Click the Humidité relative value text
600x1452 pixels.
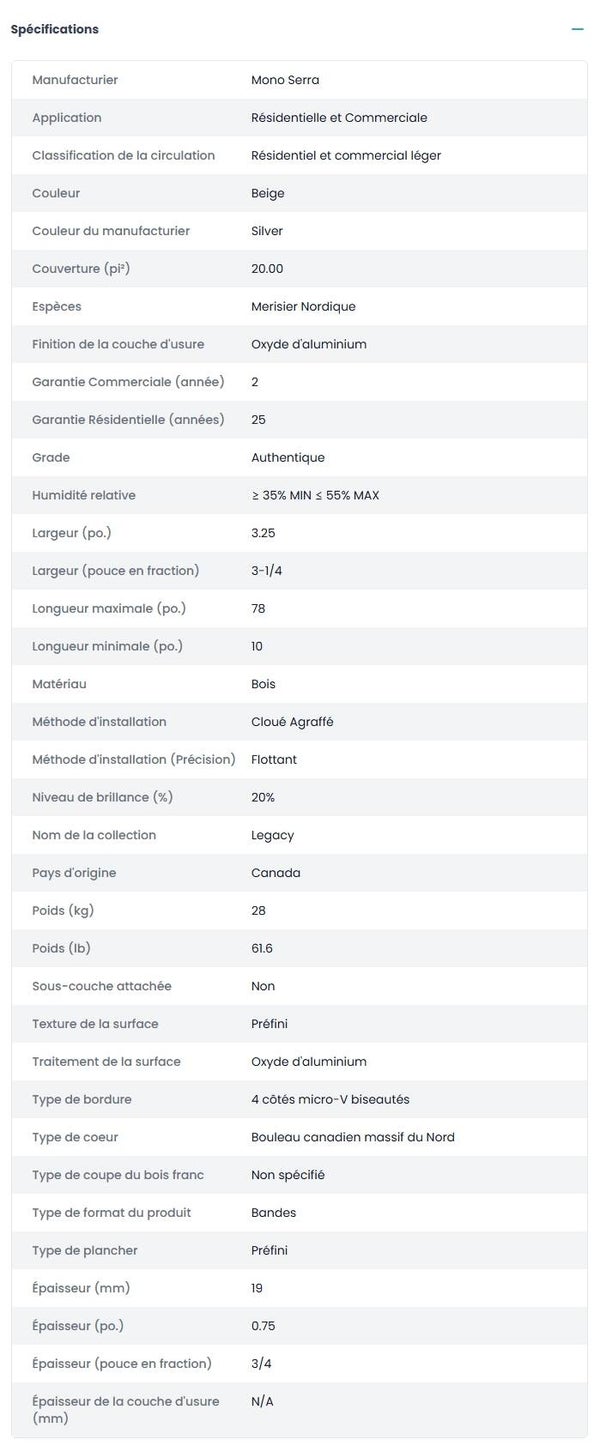(x=315, y=496)
